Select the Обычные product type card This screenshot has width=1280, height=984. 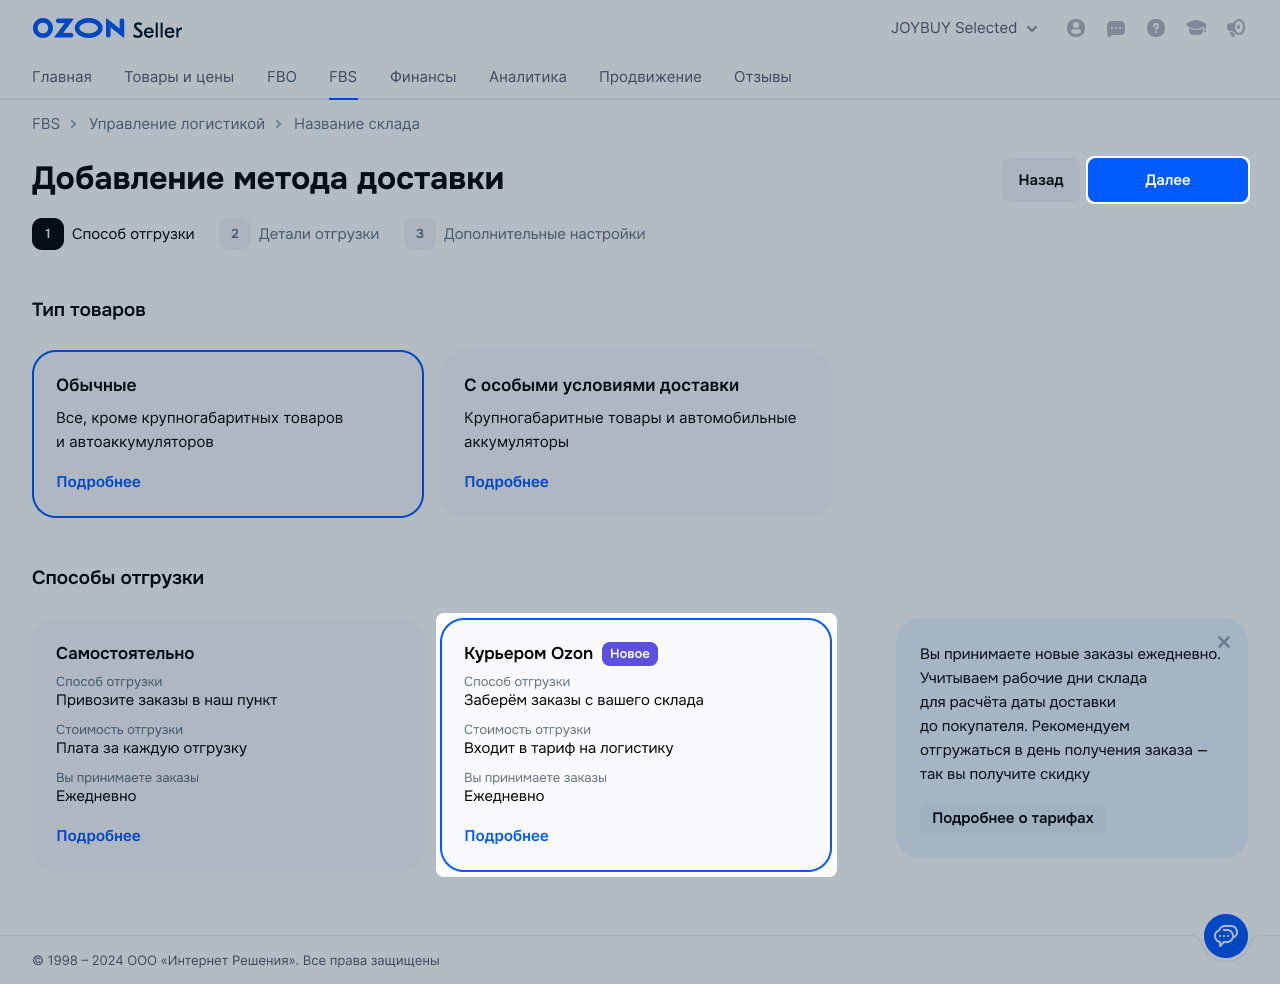[228, 433]
